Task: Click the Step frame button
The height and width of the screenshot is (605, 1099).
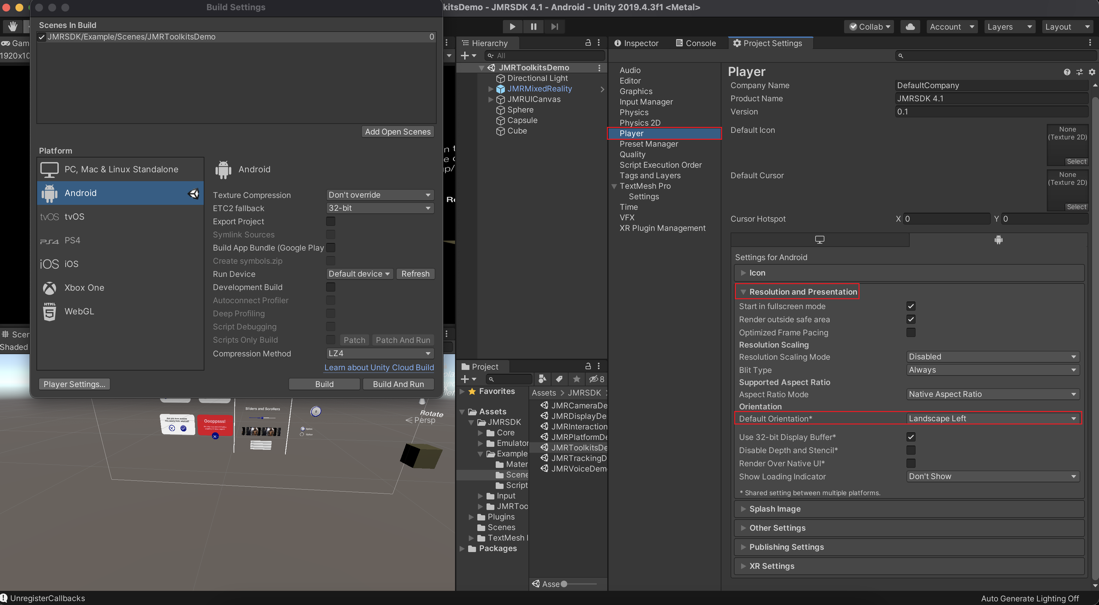Action: [554, 27]
